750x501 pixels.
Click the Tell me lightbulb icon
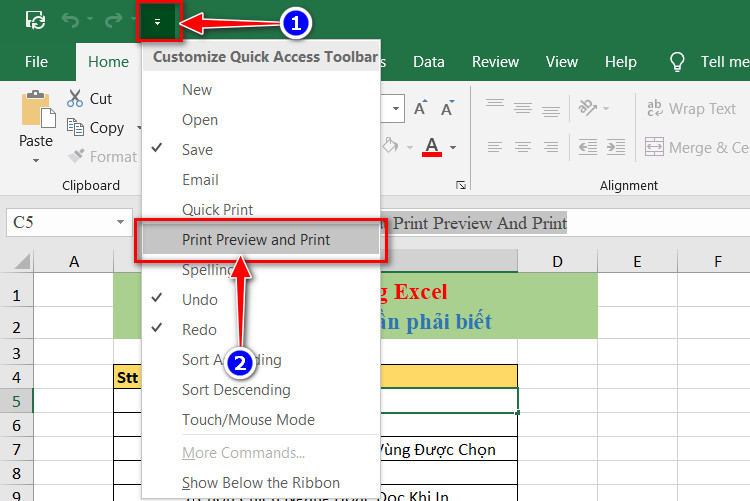(x=677, y=62)
